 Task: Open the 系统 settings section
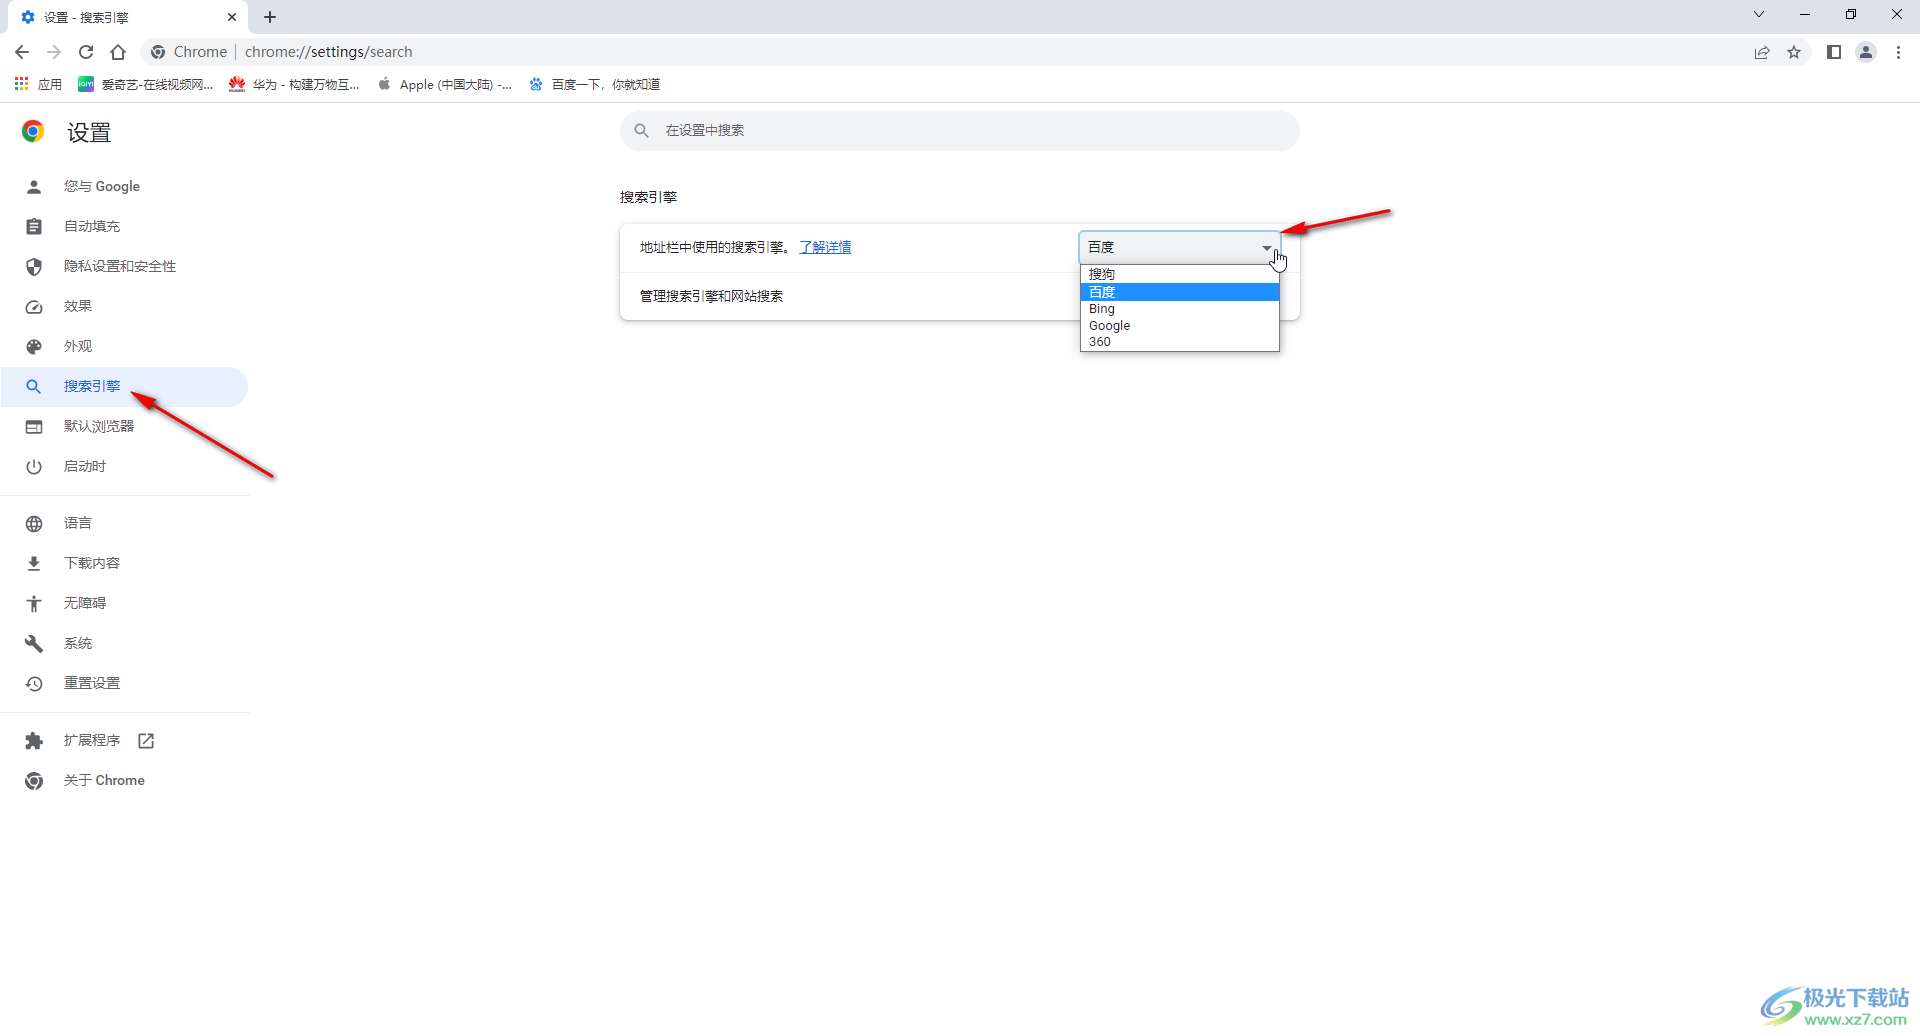(x=124, y=644)
